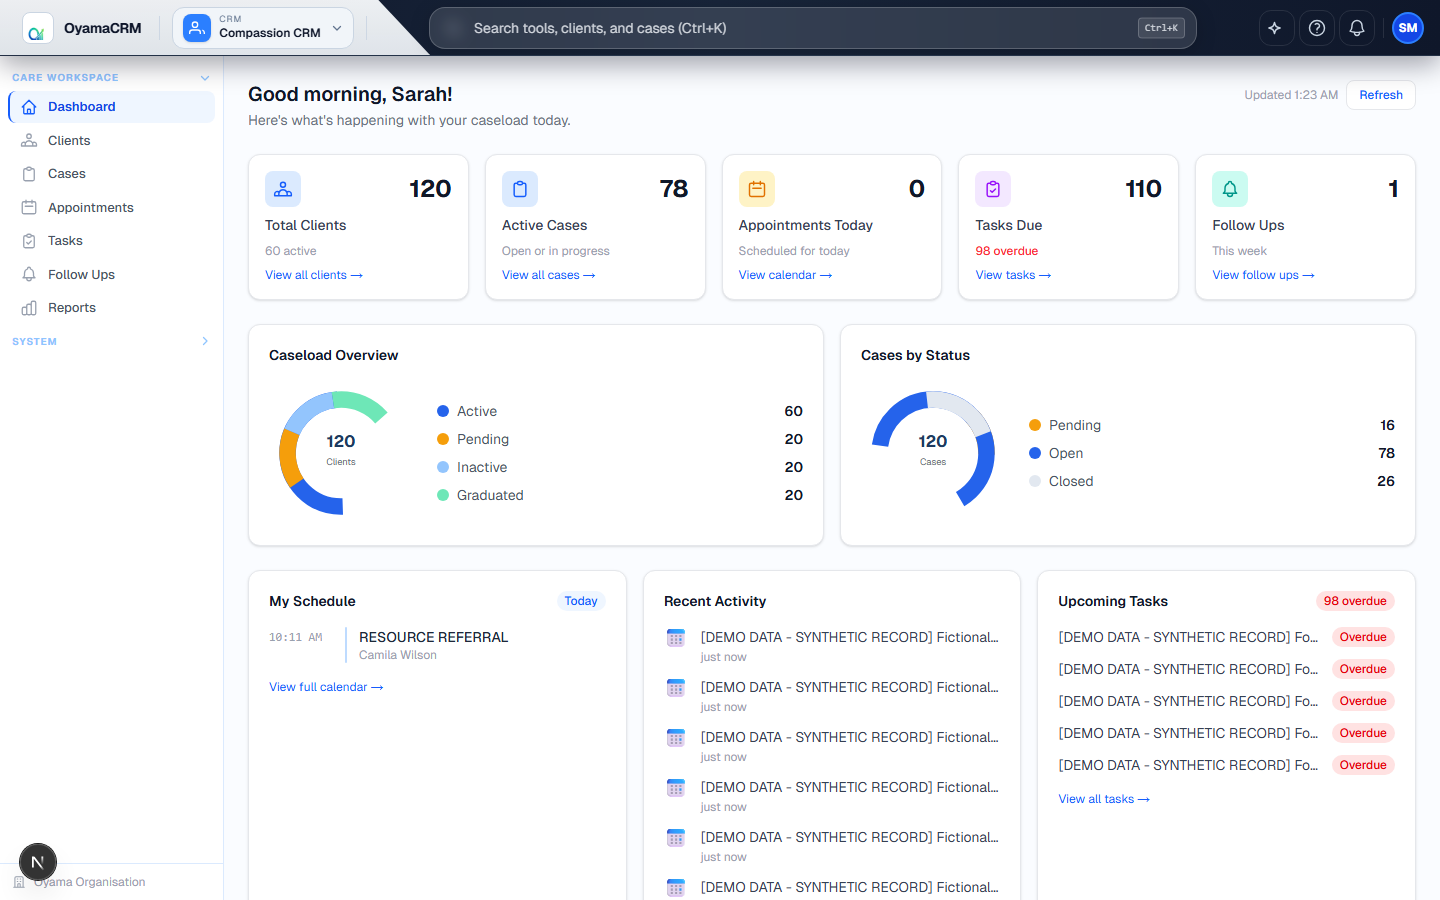
Task: Click the fourth Recent Activity calendar icon
Action: pos(676,788)
